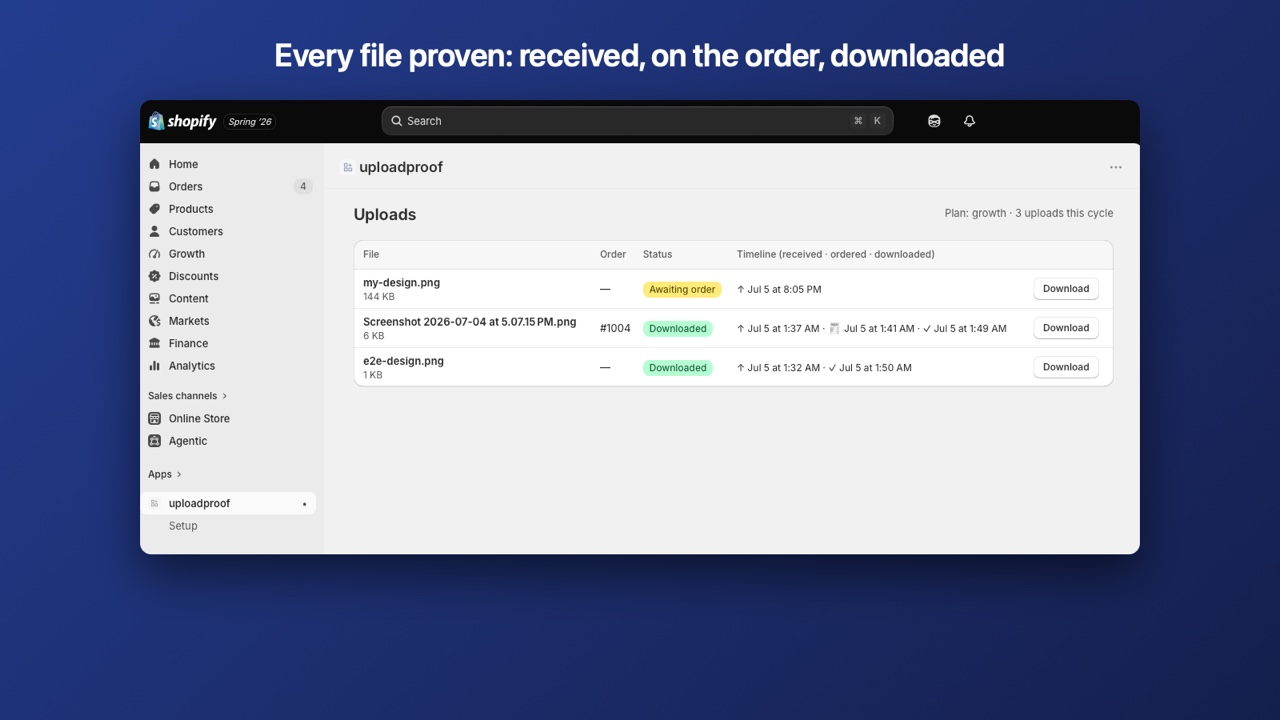Open the Spring '26 edition badge
The image size is (1280, 720).
coord(250,122)
